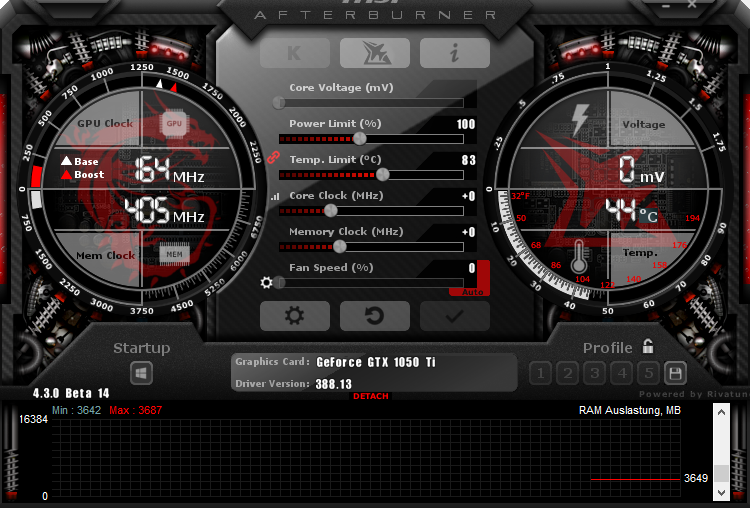Click the GPU chip icon in gauge
Screen dimensions: 750x508
click(174, 123)
